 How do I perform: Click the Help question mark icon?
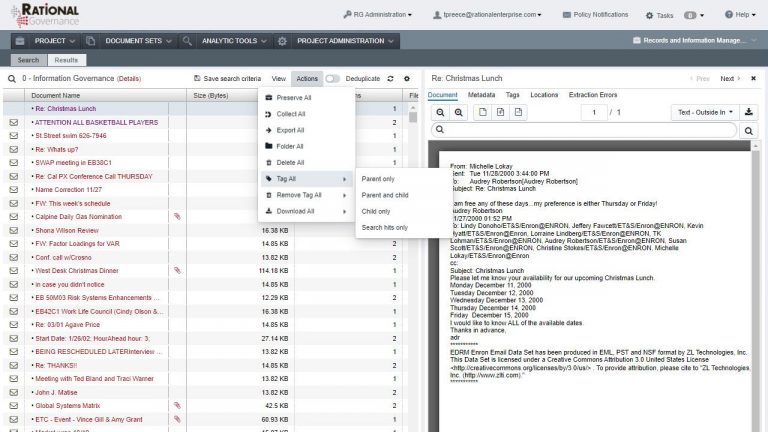[729, 15]
